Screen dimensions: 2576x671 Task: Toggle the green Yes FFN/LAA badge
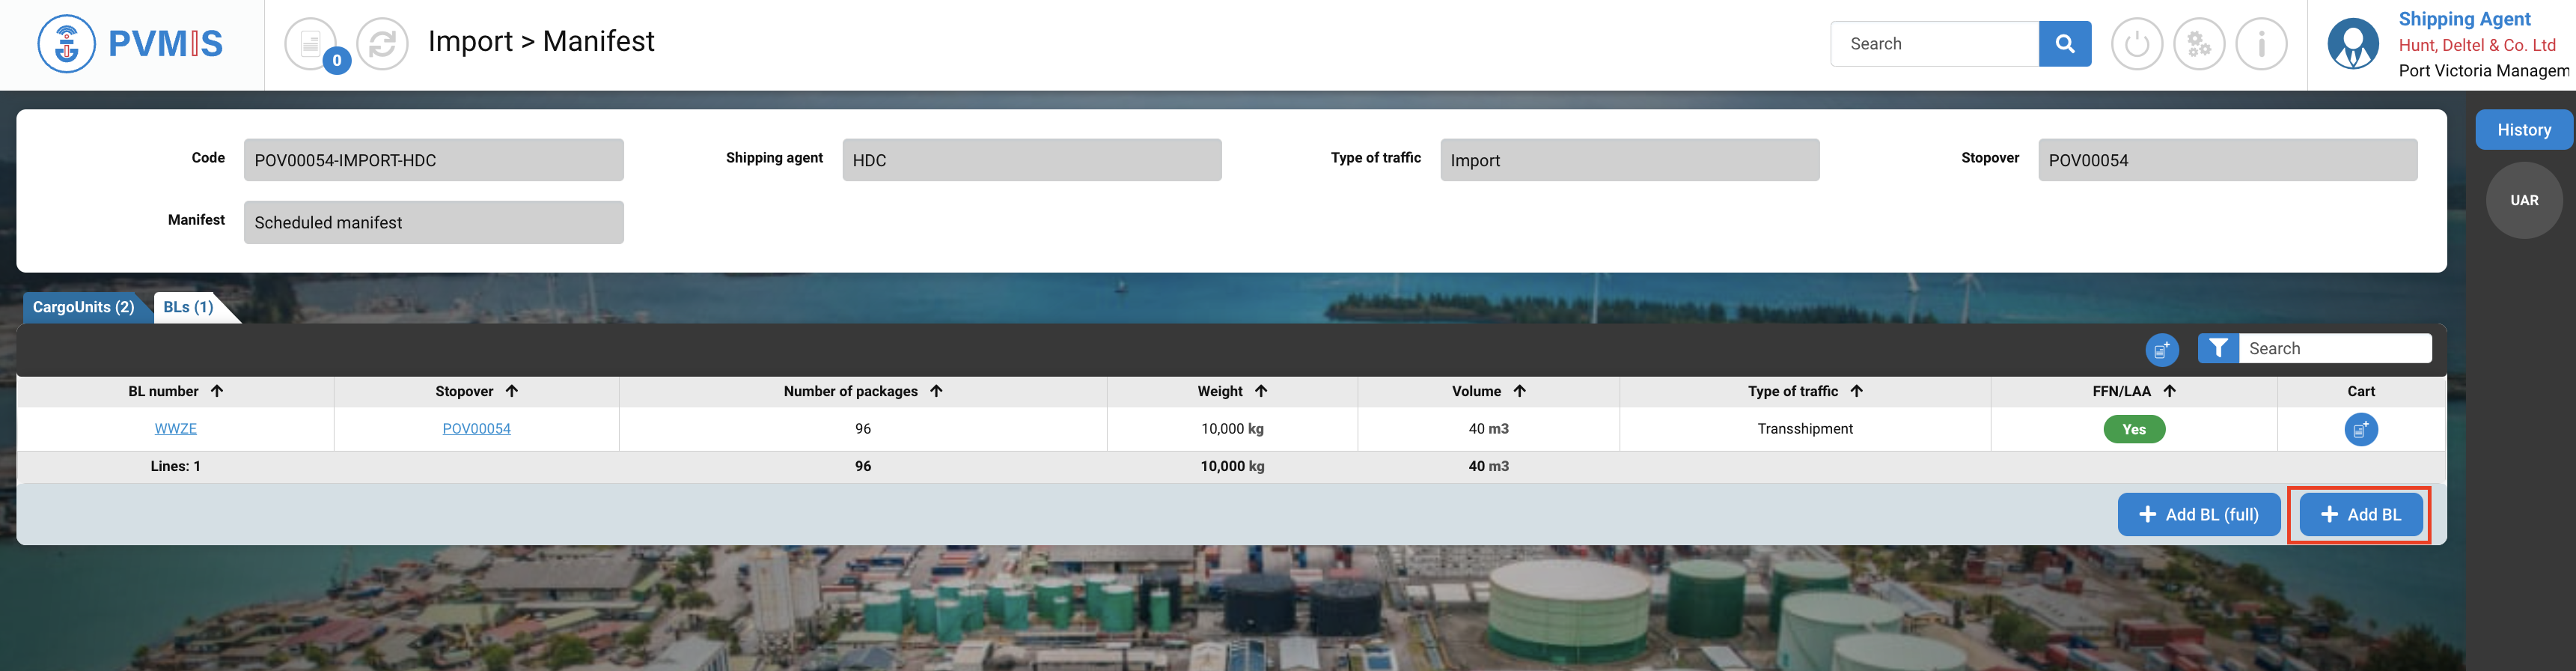(x=2133, y=429)
